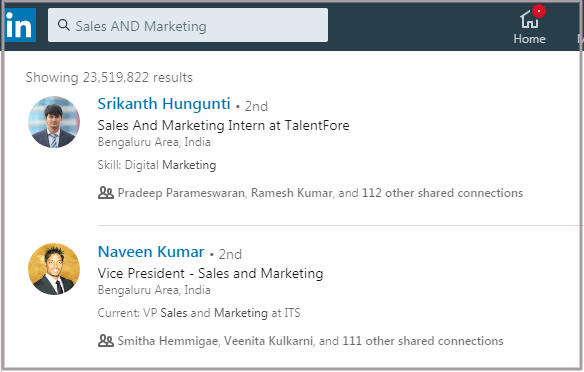584x372 pixels.
Task: Click Skill: Digital Marketing text
Action: (x=157, y=165)
